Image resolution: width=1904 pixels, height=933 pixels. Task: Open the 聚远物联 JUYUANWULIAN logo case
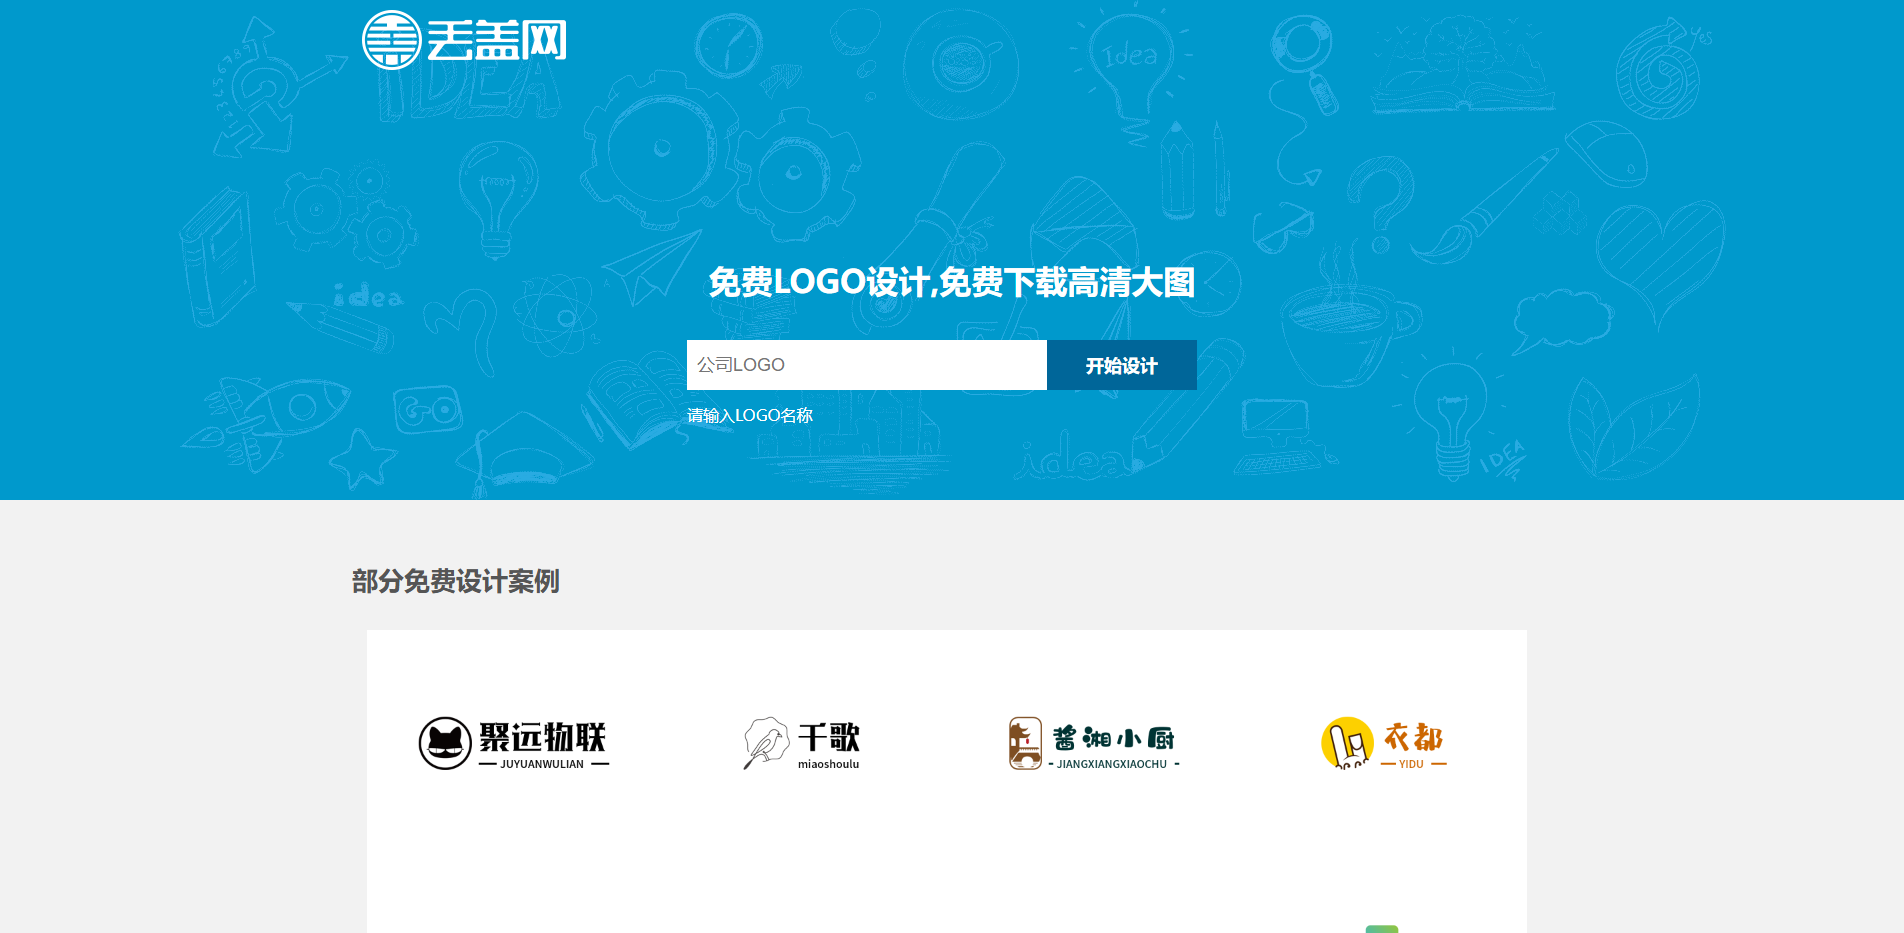513,742
